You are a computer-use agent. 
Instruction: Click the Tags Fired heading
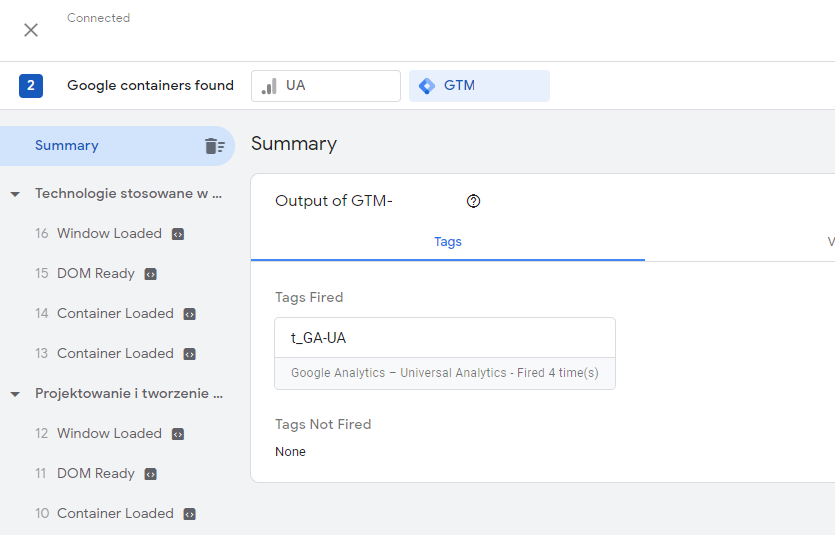309,297
